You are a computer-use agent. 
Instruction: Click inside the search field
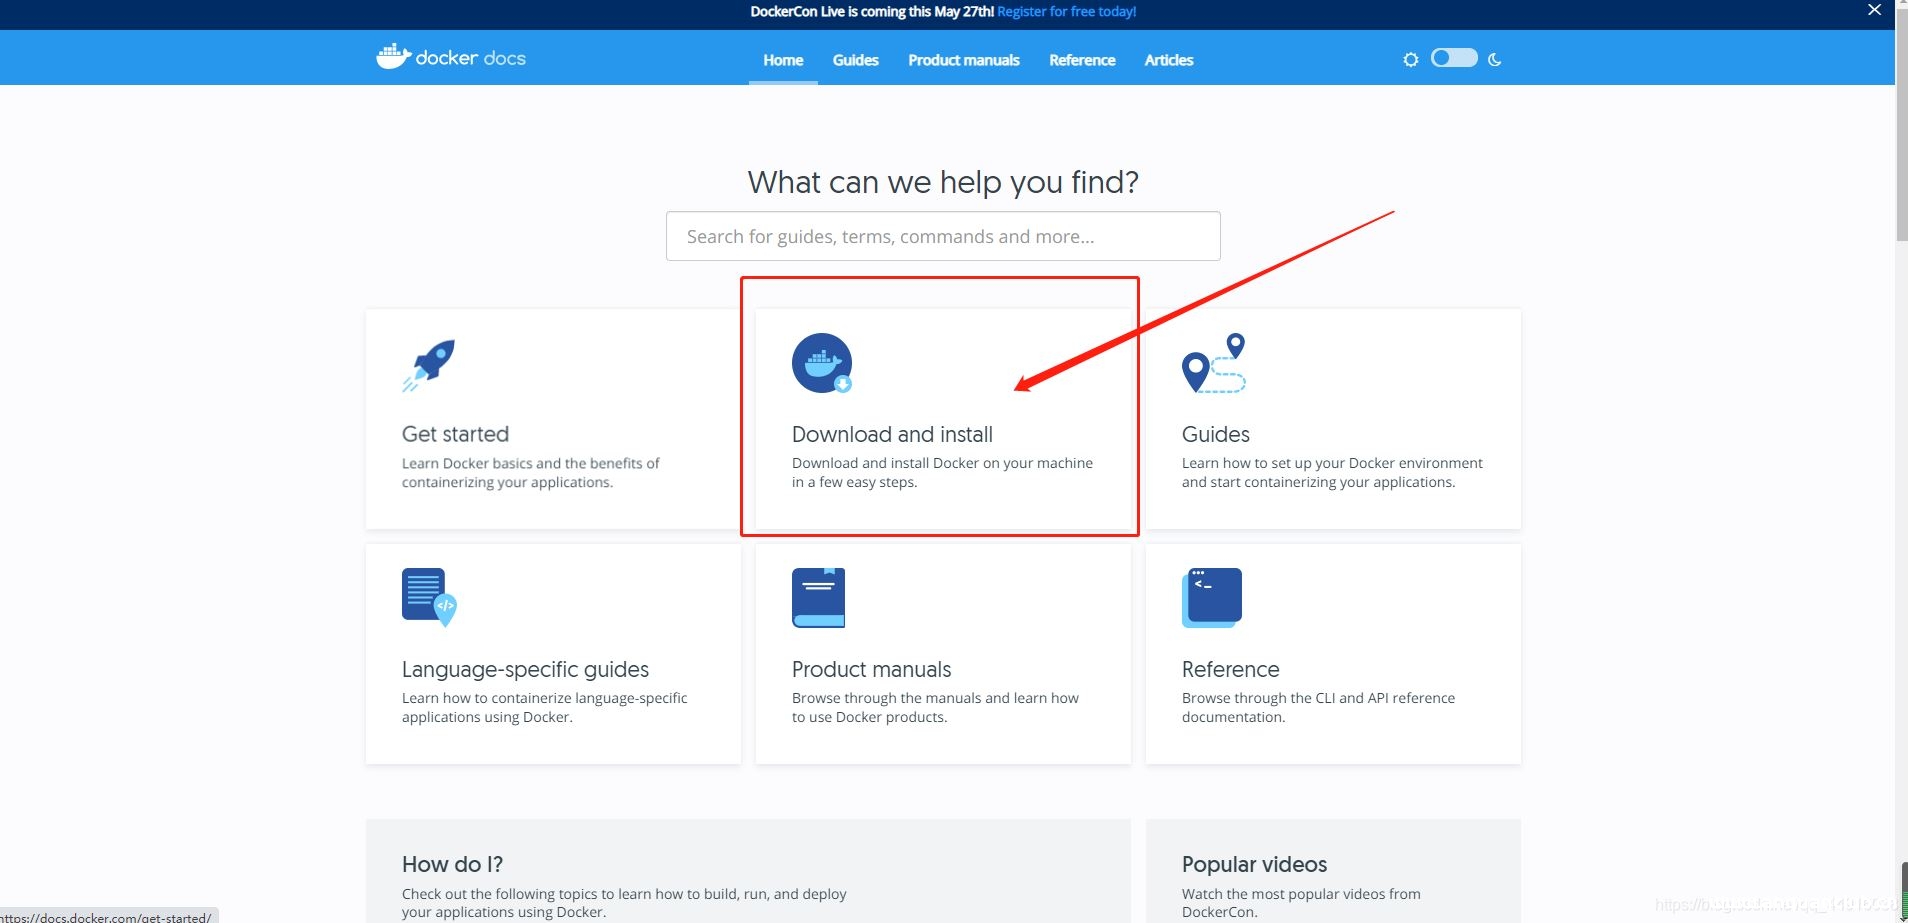tap(941, 236)
